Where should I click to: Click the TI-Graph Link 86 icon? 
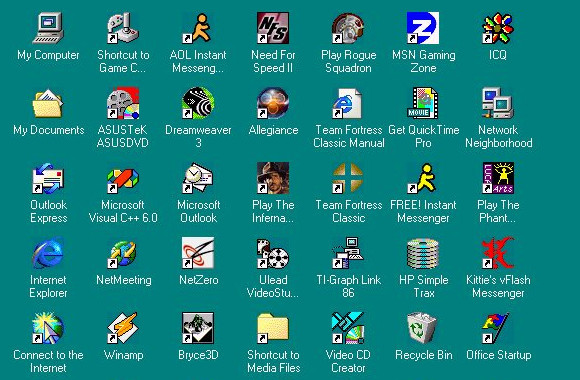point(348,253)
